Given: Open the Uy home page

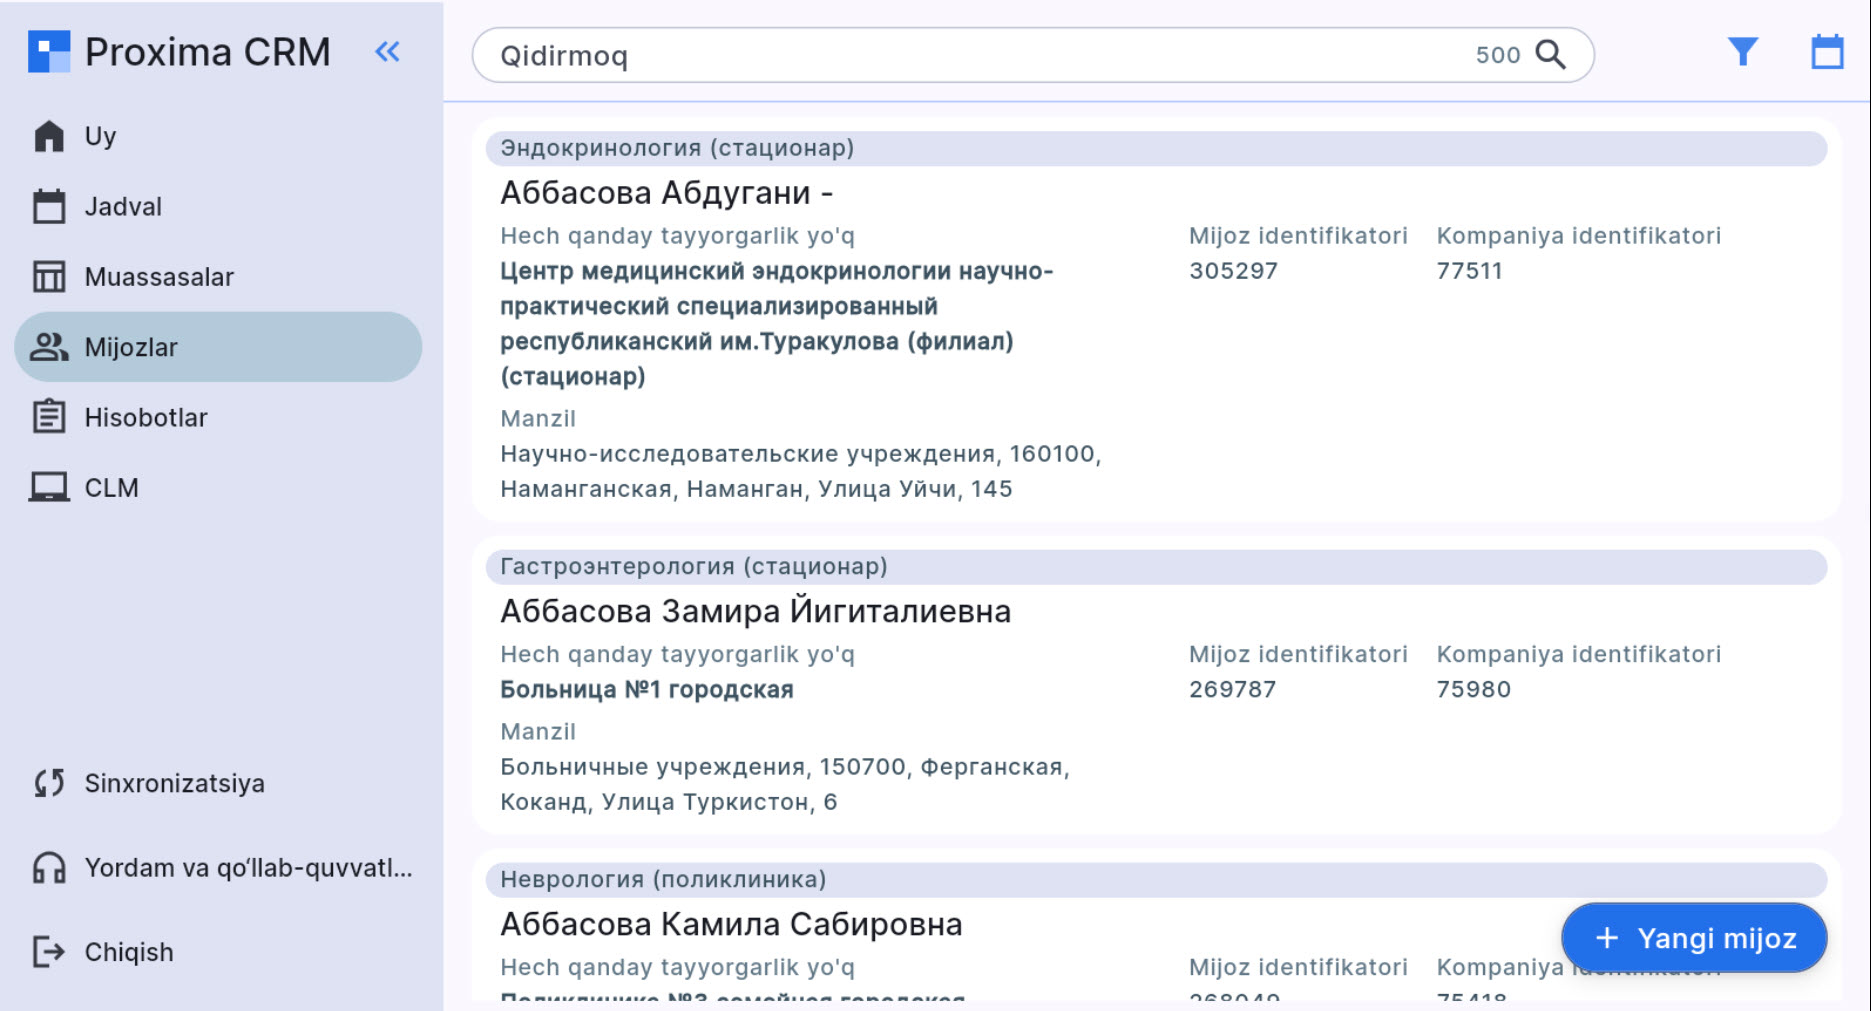Looking at the screenshot, I should tap(100, 136).
